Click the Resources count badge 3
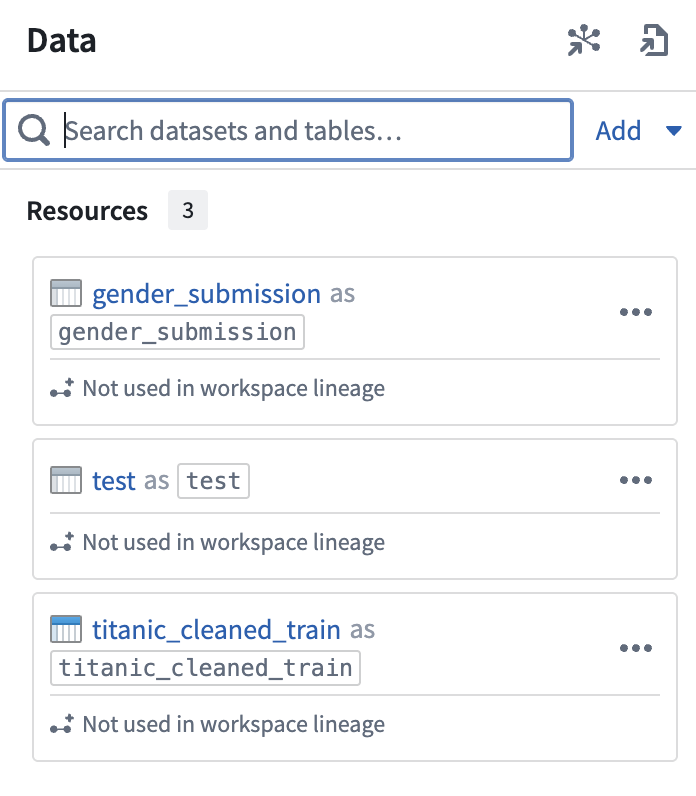This screenshot has height=796, width=696. 188,210
